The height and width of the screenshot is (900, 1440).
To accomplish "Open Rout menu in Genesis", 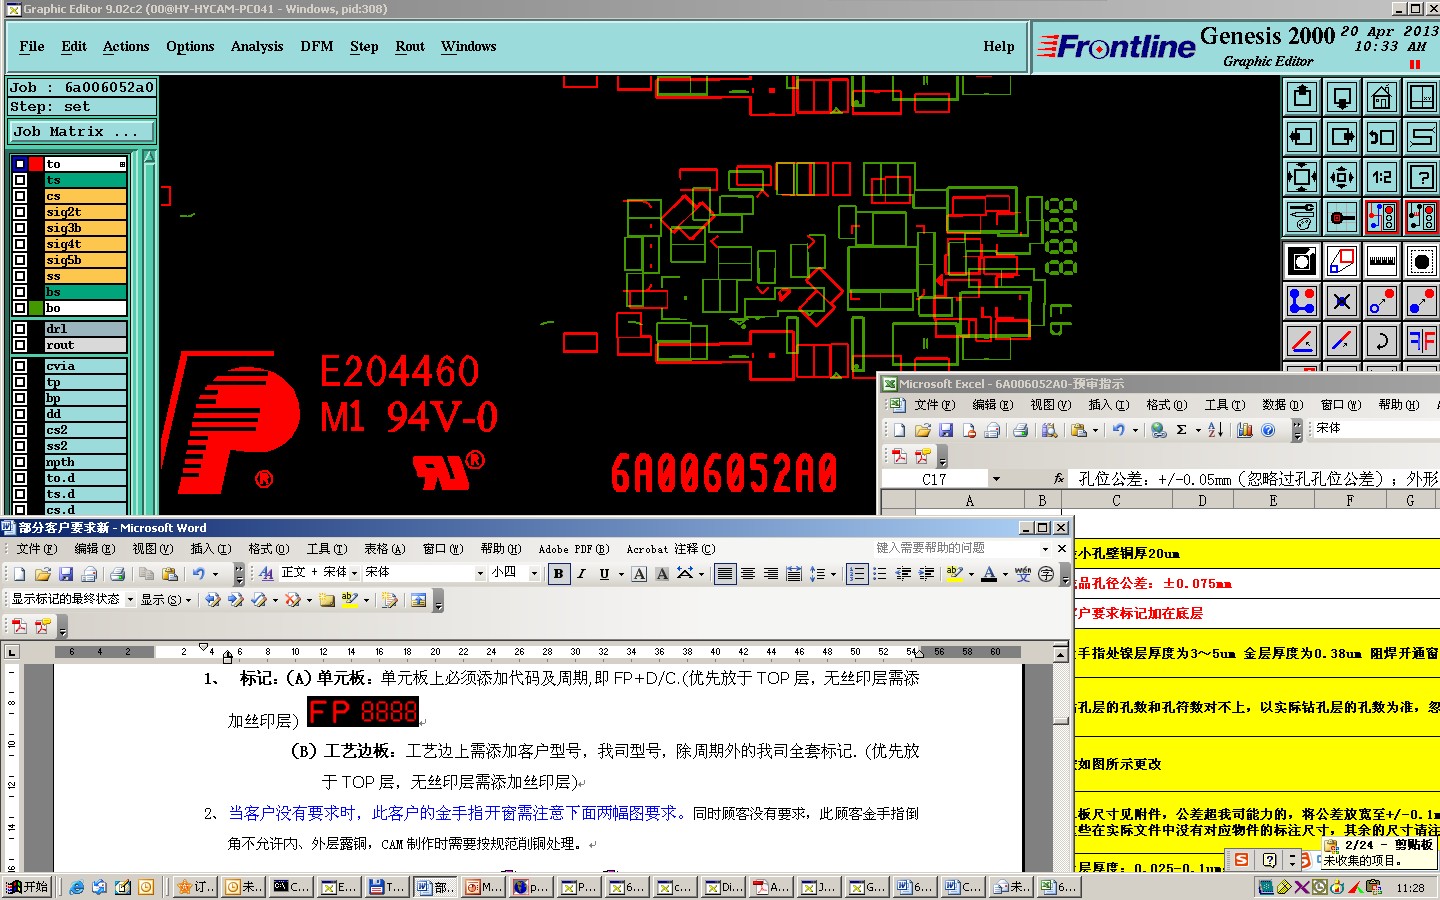I will pyautogui.click(x=410, y=46).
